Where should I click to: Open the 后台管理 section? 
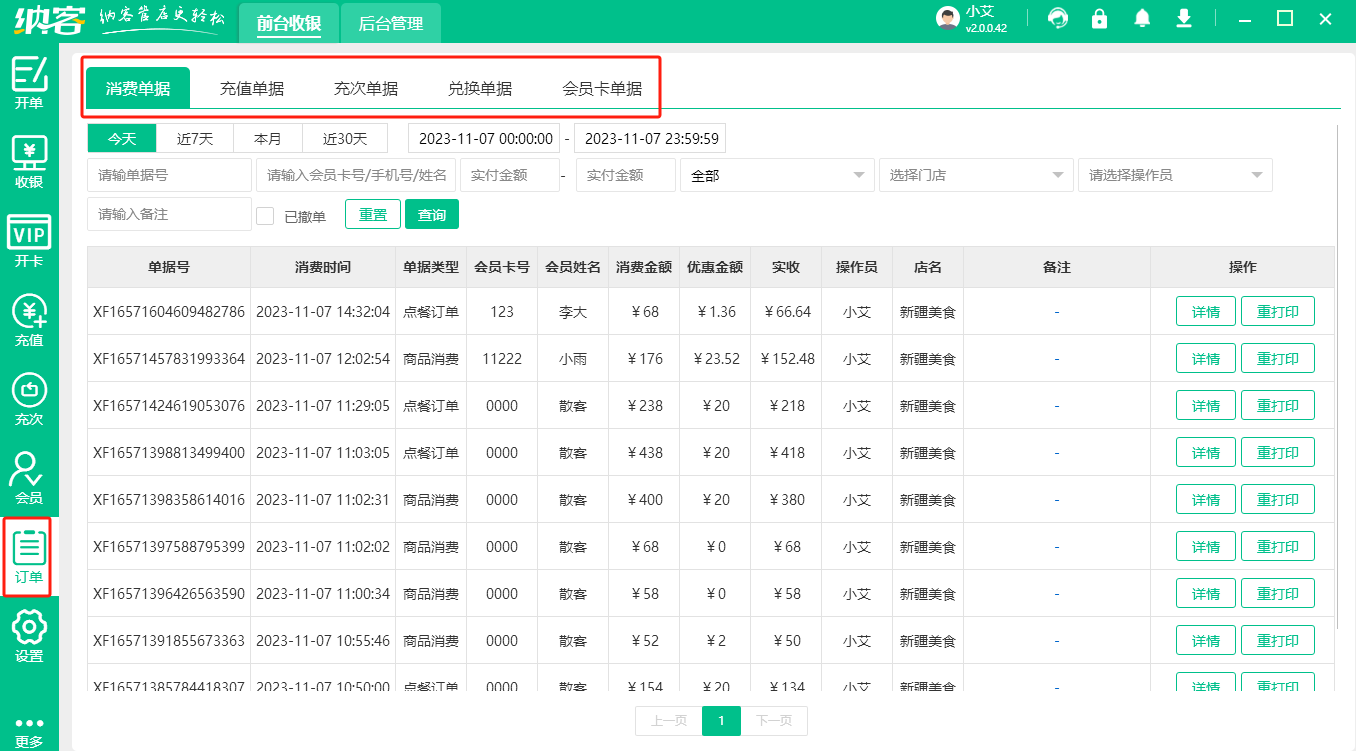390,21
